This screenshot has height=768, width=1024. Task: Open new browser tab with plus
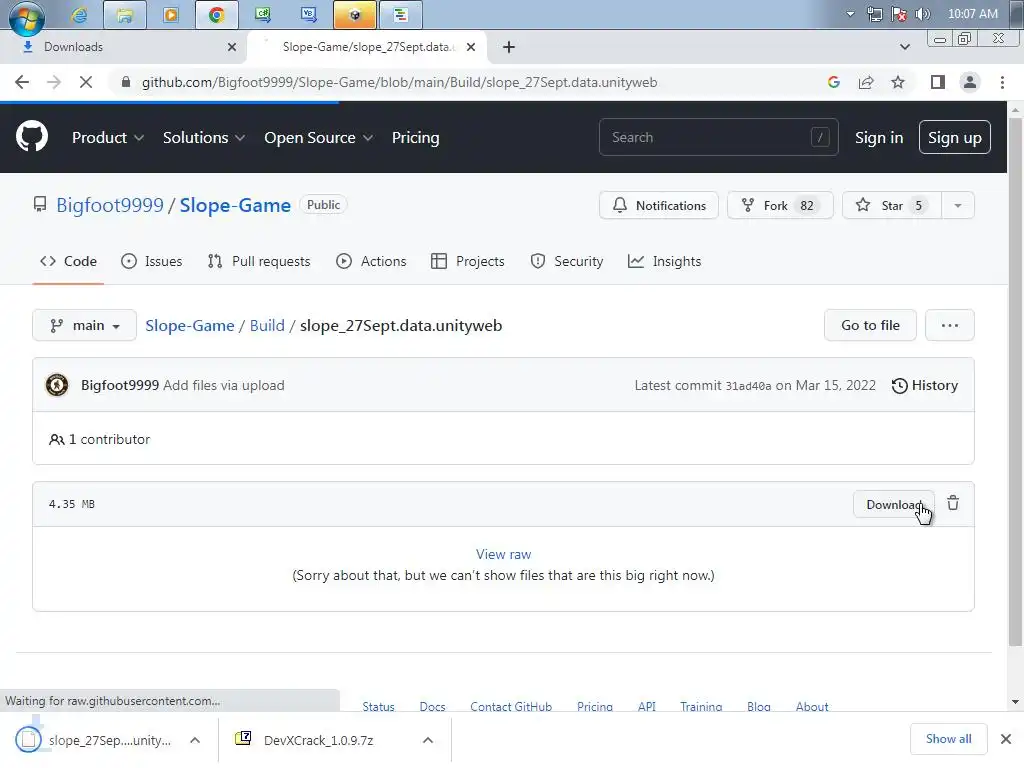coord(509,47)
